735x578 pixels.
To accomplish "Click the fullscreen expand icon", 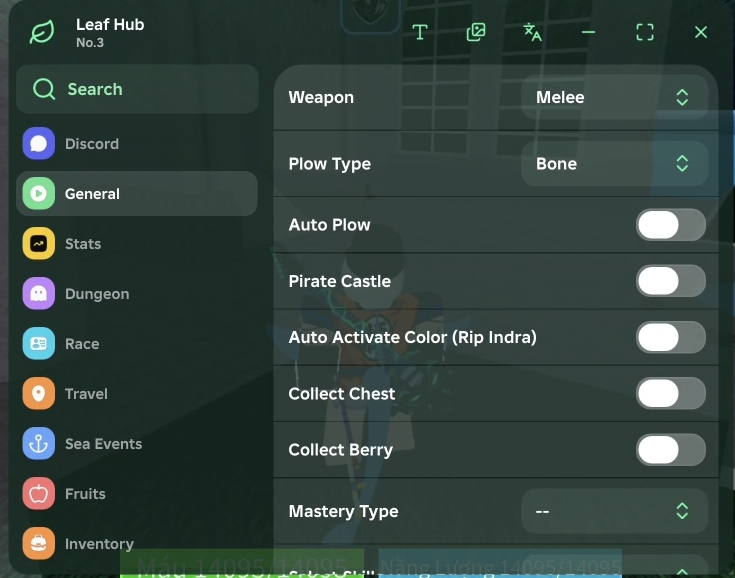I will coord(645,32).
